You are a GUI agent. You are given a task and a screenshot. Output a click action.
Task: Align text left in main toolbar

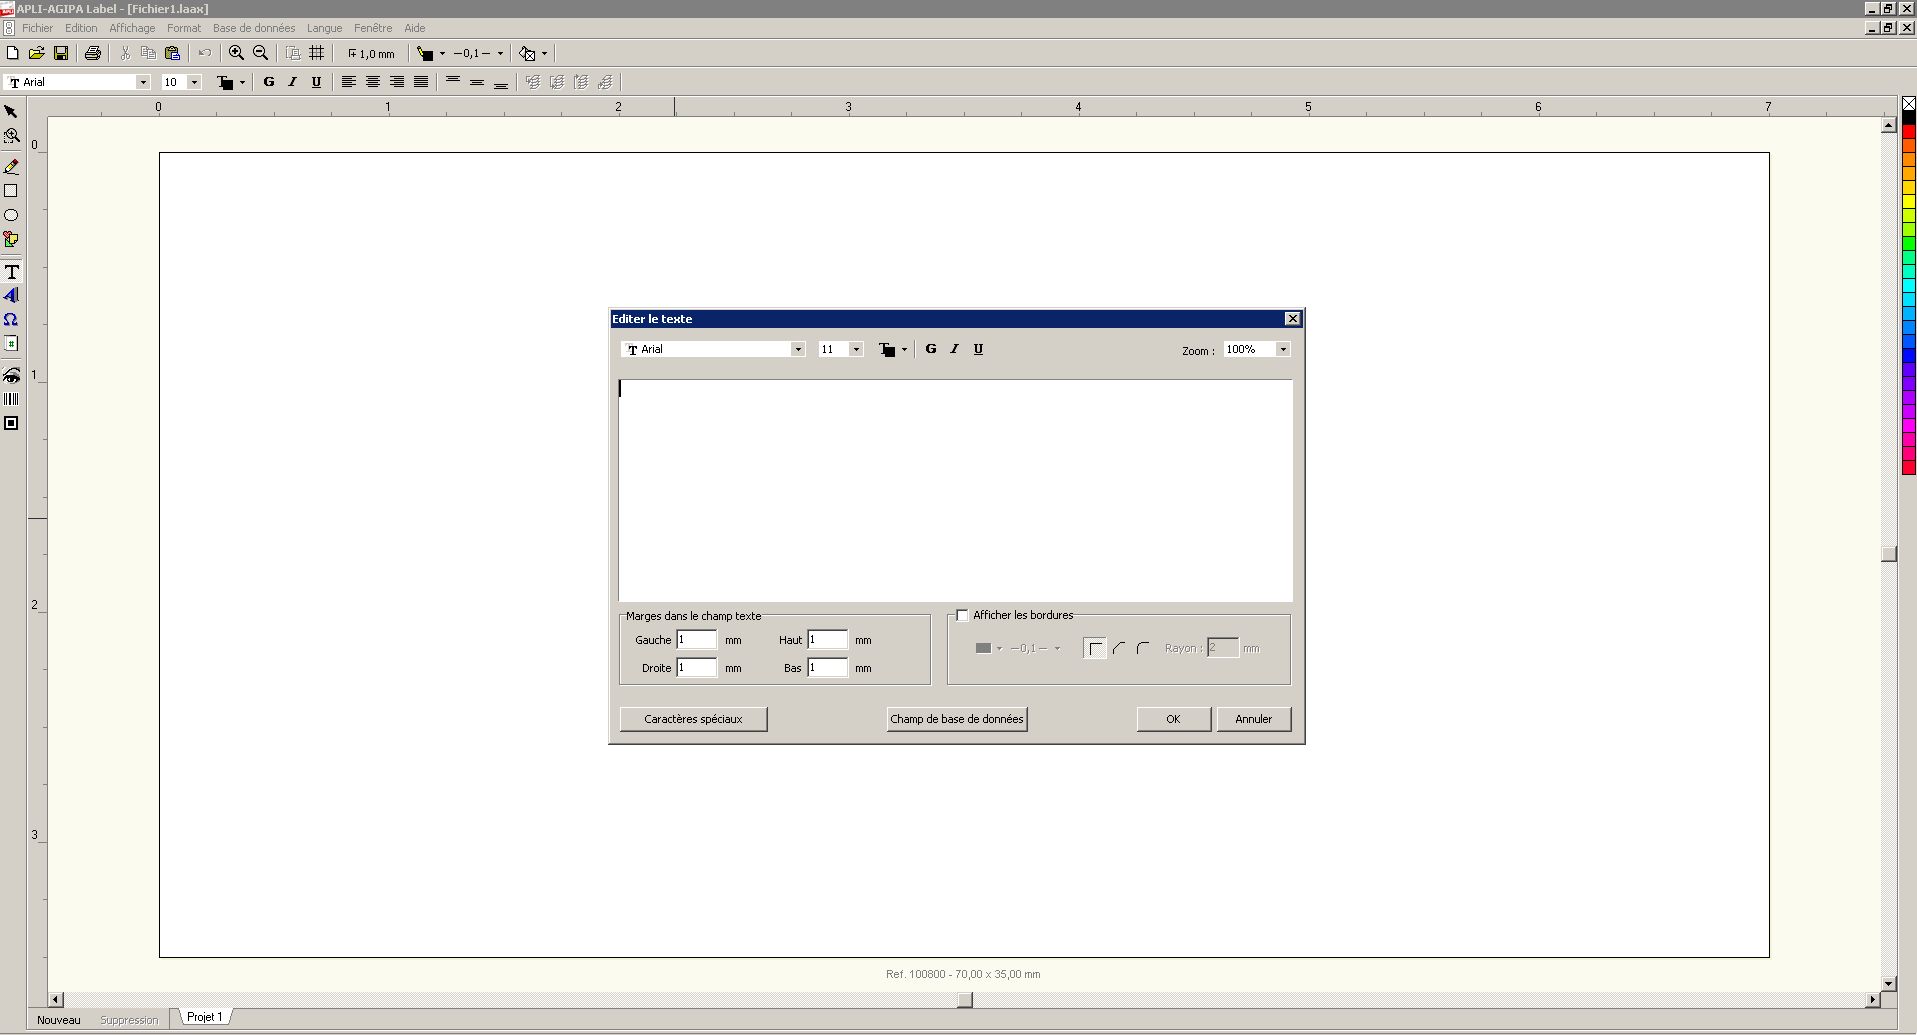(349, 82)
